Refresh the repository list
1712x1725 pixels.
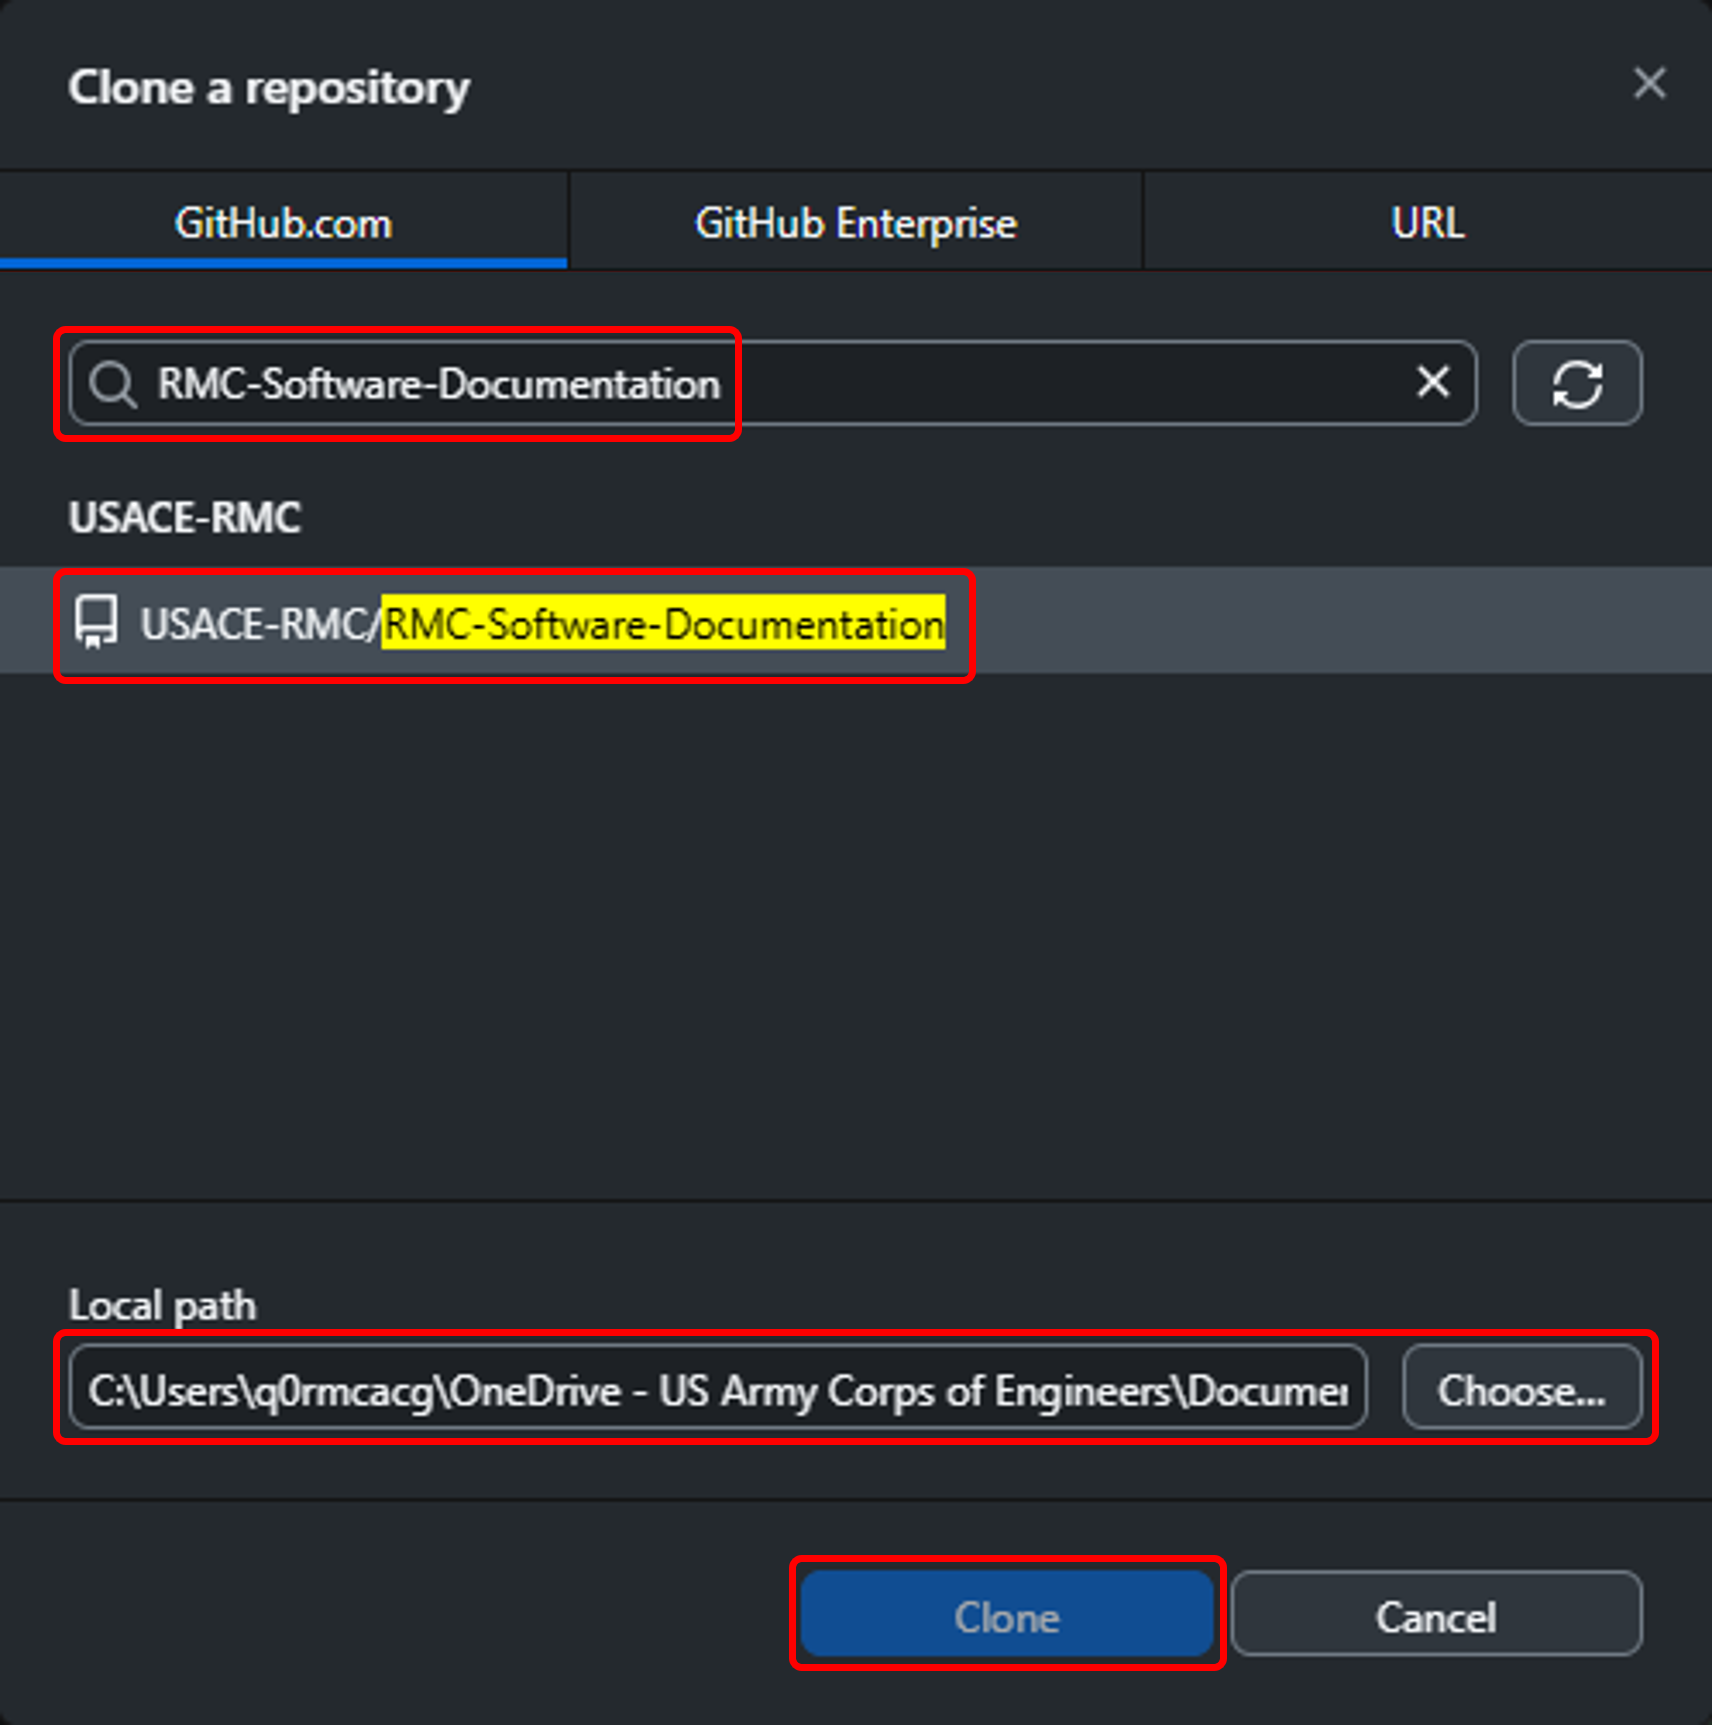coord(1578,384)
